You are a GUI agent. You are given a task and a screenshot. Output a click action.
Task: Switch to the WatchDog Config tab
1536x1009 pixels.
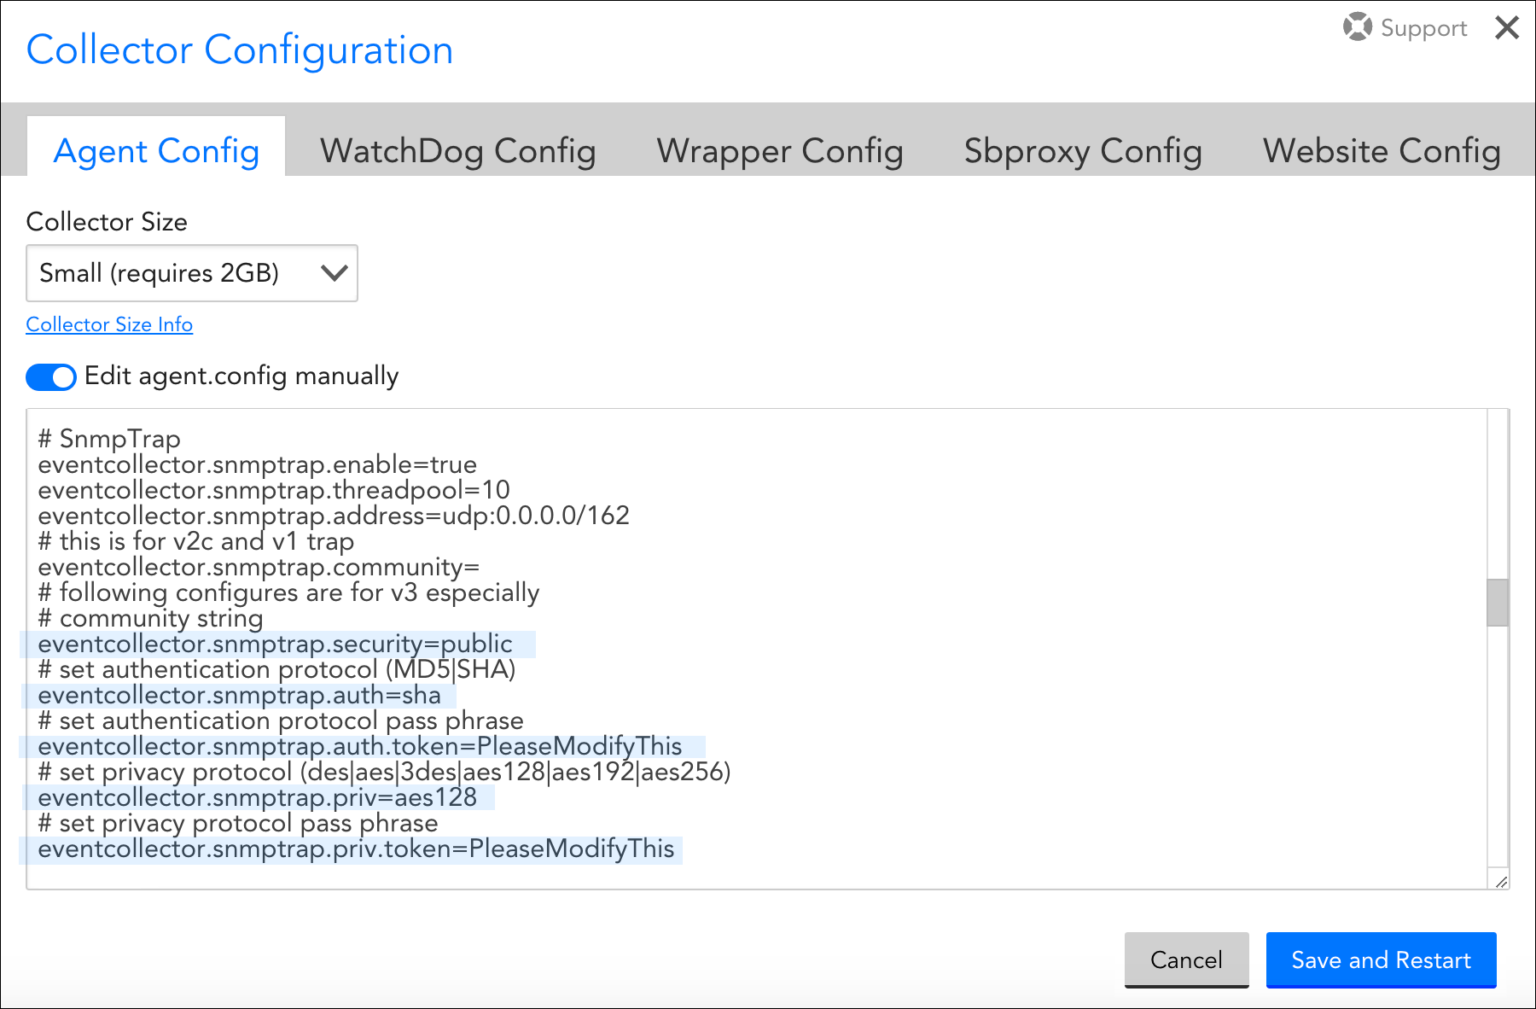point(457,151)
